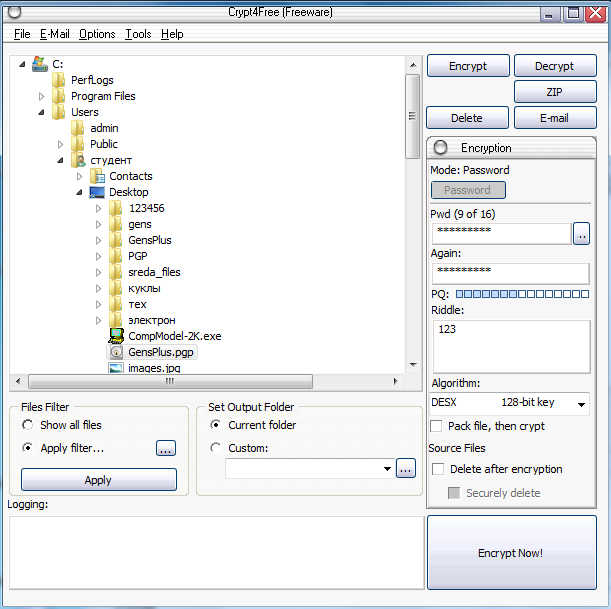
Task: Click the GensPlus folder icon
Action: (x=116, y=240)
